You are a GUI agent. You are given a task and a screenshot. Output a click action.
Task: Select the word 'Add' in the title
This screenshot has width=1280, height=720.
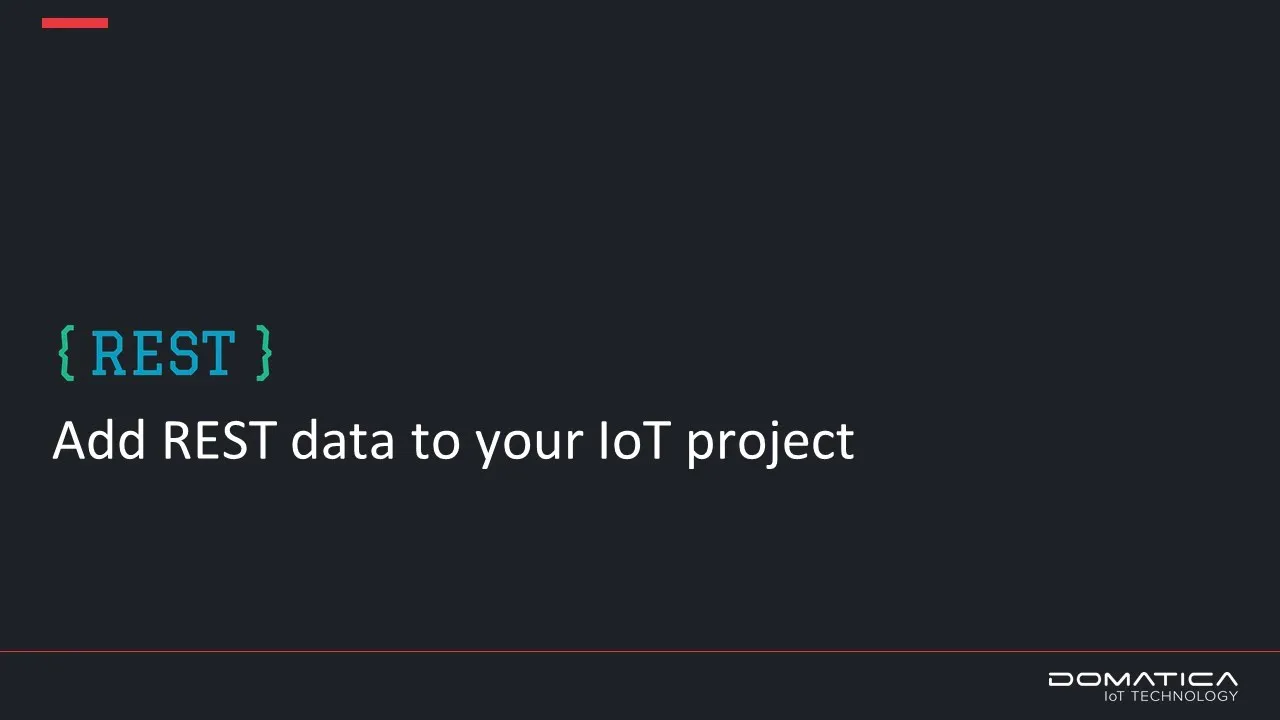[x=100, y=440]
